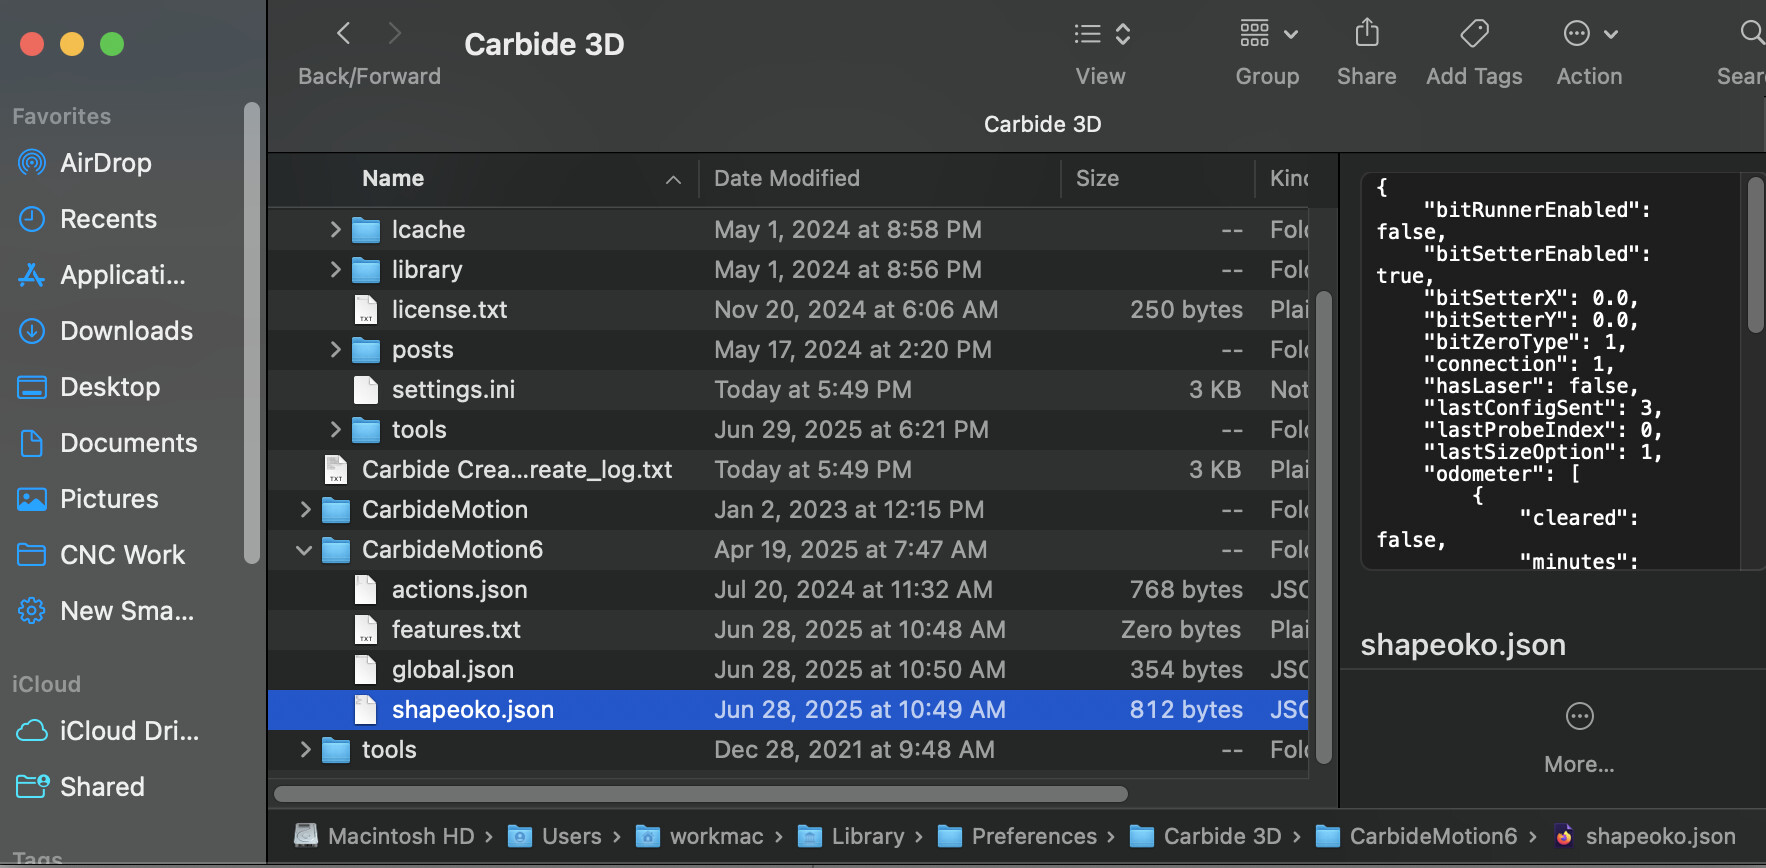
Task: Open the Group items menu
Action: tap(1268, 34)
